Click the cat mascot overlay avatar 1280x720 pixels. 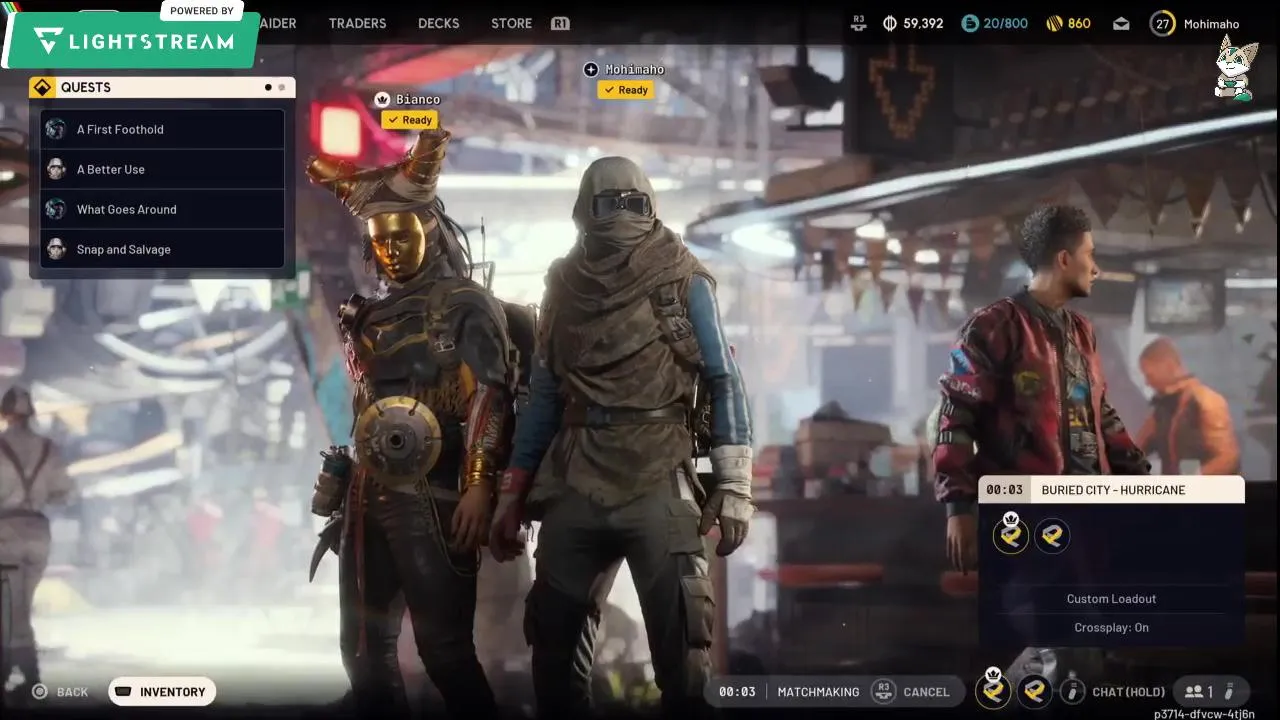coord(1234,68)
